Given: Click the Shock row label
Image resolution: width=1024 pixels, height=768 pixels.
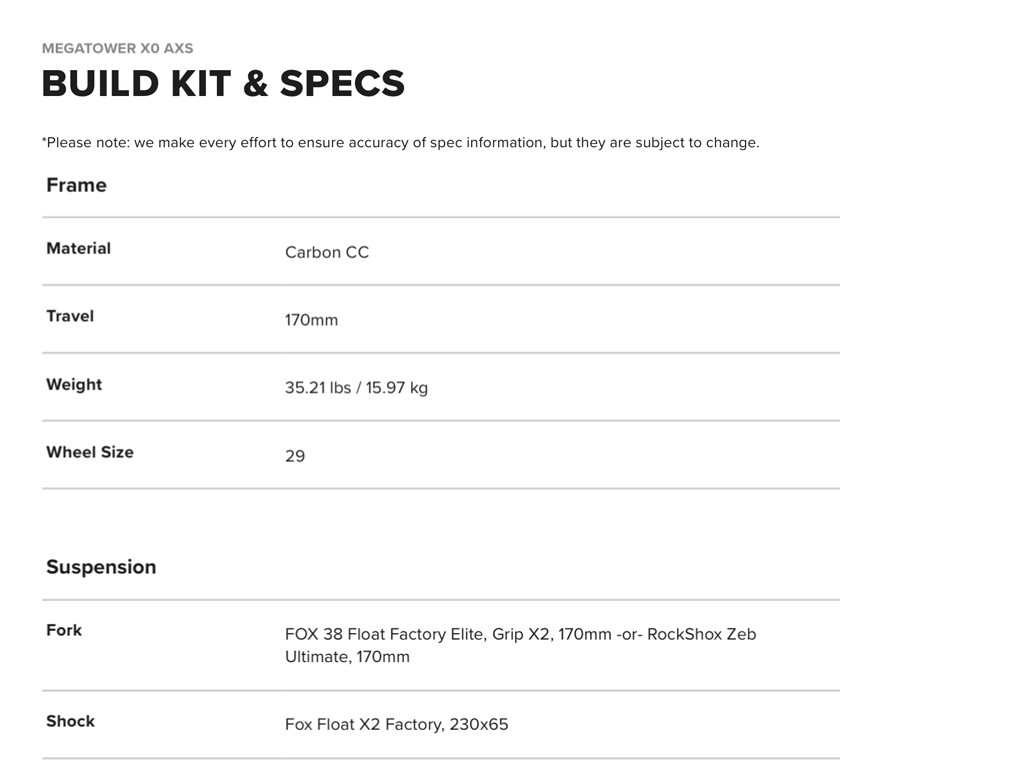Looking at the screenshot, I should click(70, 721).
